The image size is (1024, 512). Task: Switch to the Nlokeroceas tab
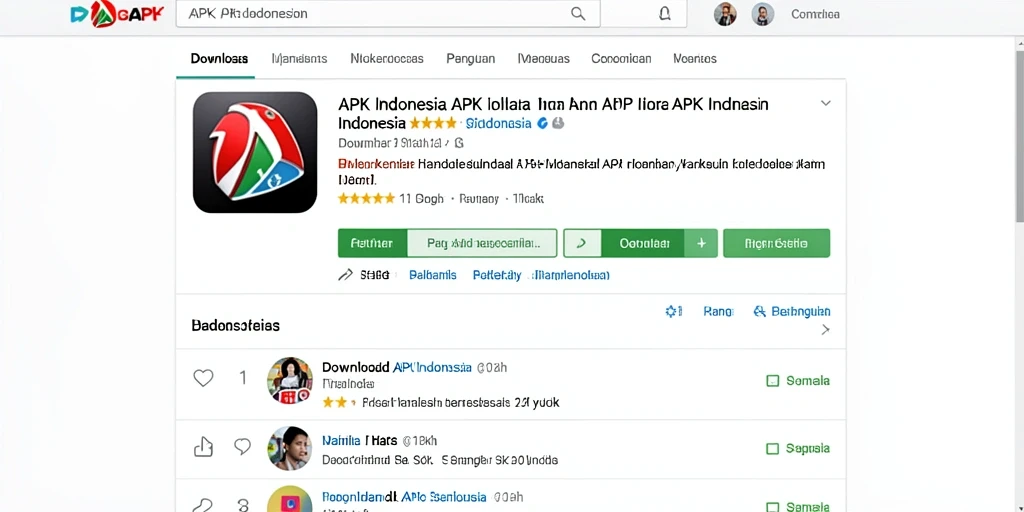[x=387, y=58]
